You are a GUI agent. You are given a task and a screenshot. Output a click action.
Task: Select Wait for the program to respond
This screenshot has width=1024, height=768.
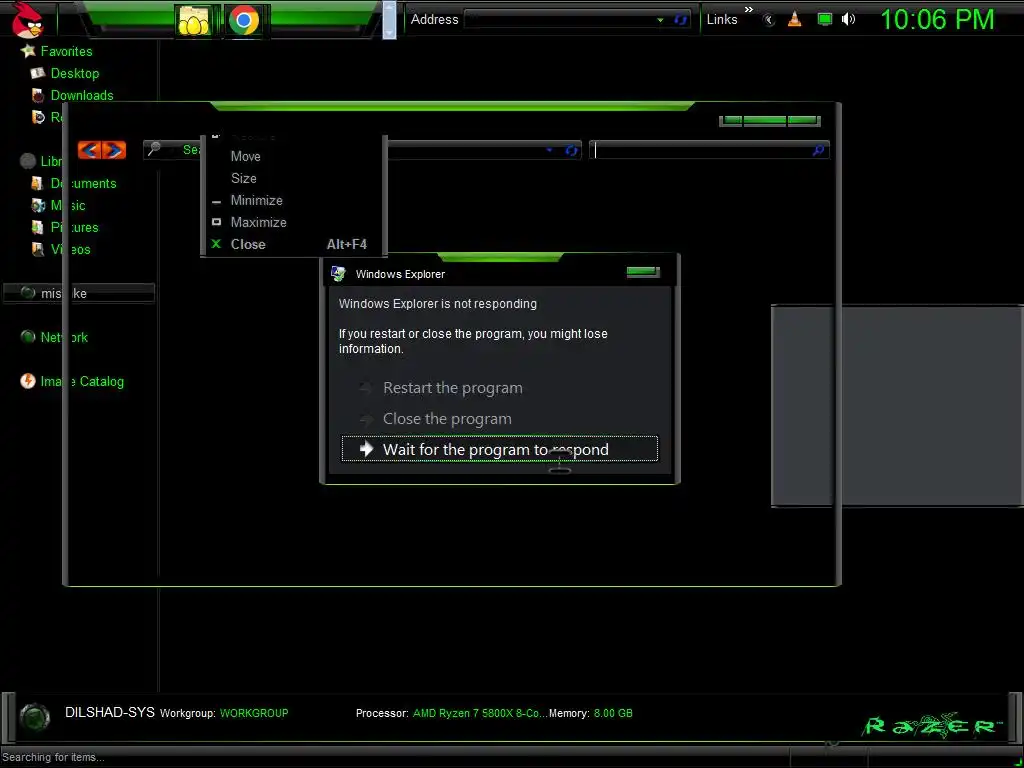click(x=500, y=449)
